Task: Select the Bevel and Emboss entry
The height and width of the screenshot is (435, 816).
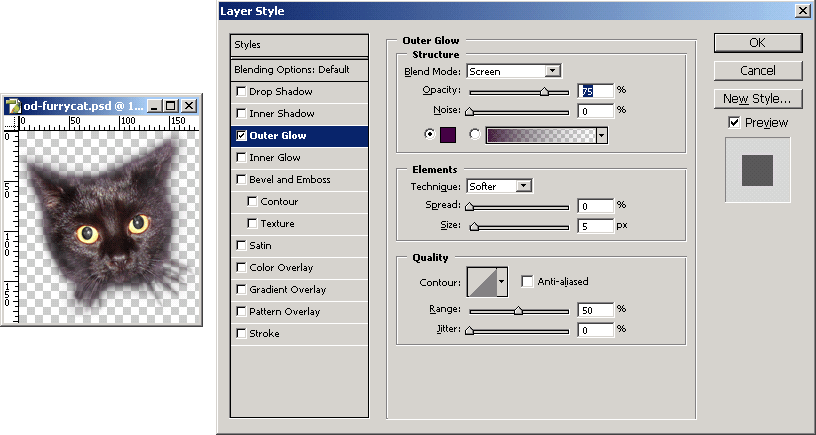Action: coord(299,180)
